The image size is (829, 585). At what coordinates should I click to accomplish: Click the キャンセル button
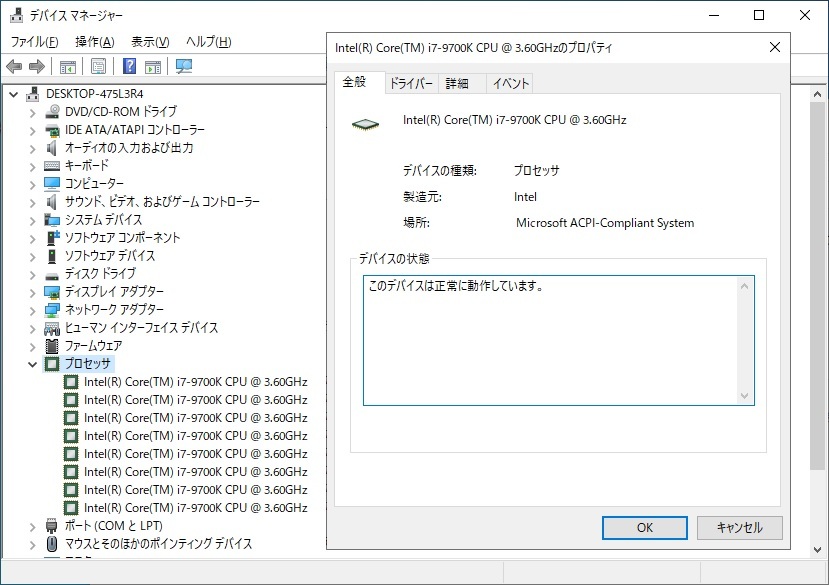coord(739,527)
